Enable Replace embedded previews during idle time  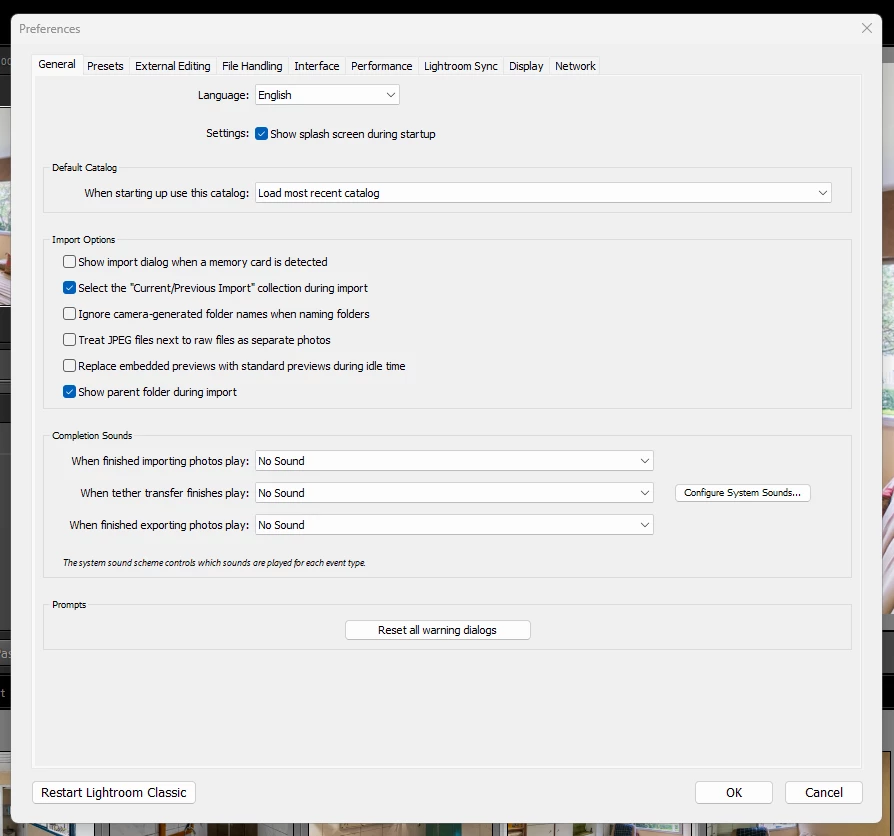point(70,366)
